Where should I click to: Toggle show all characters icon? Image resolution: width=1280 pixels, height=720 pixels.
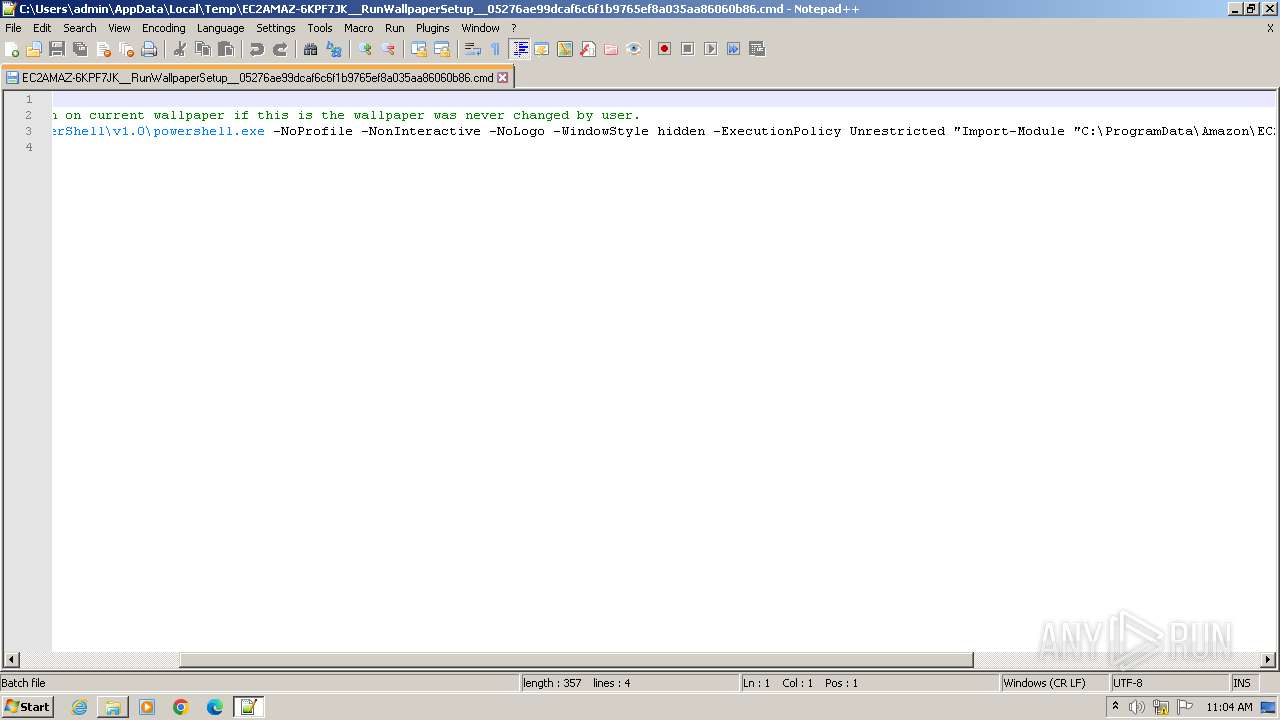[x=496, y=49]
